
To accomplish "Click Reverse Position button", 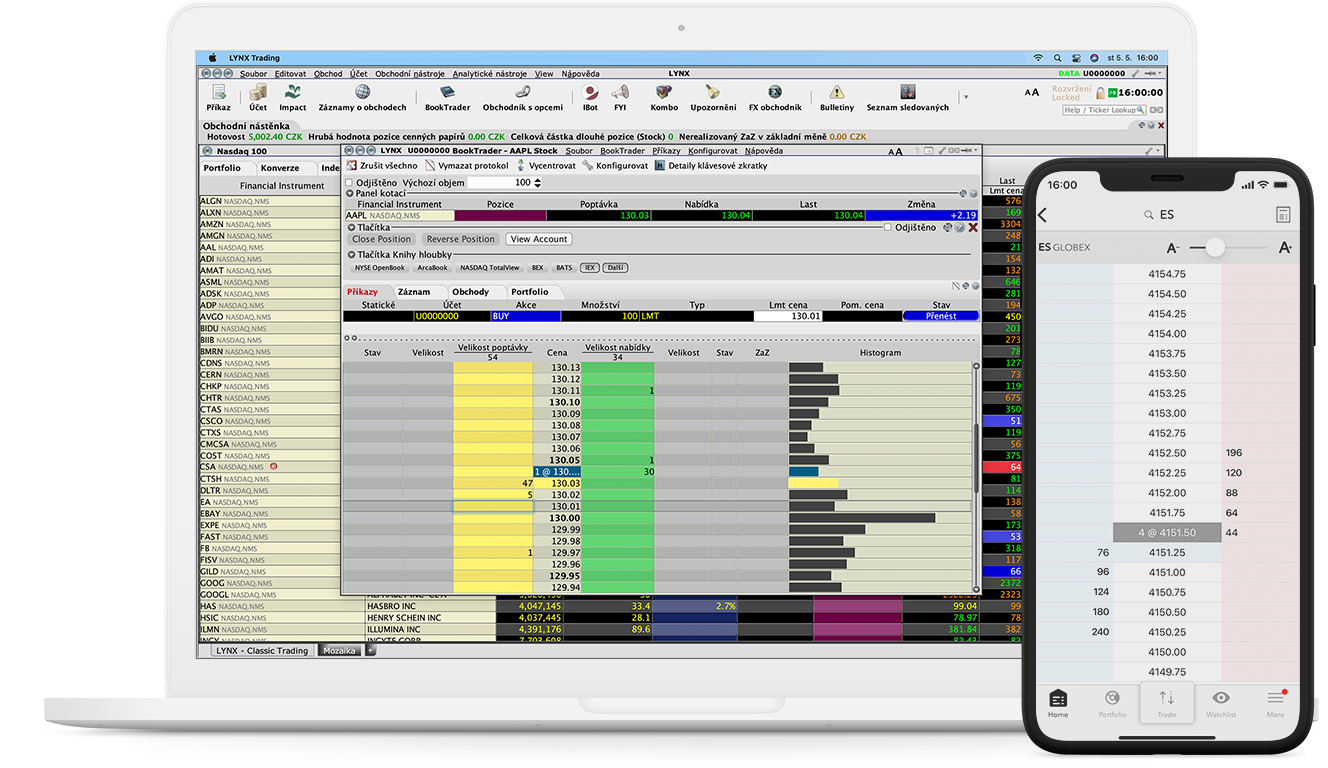I will click(x=461, y=239).
